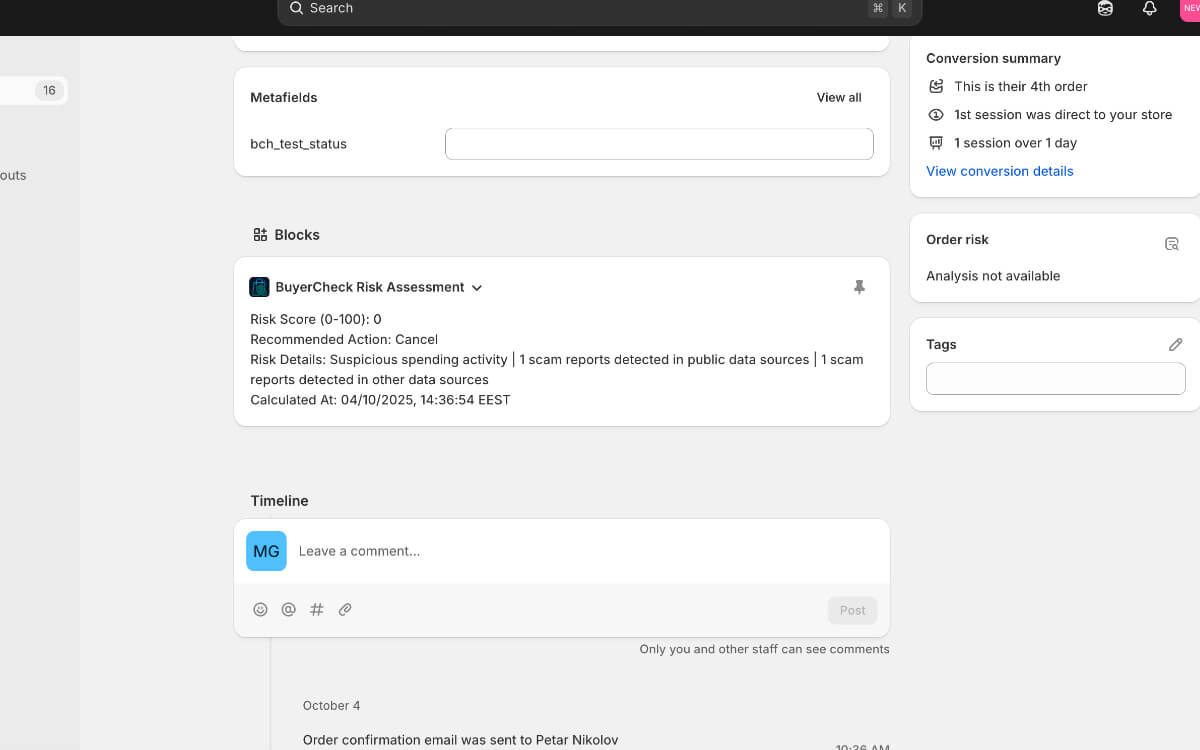Click the 1 session over 1 day icon

(x=936, y=143)
